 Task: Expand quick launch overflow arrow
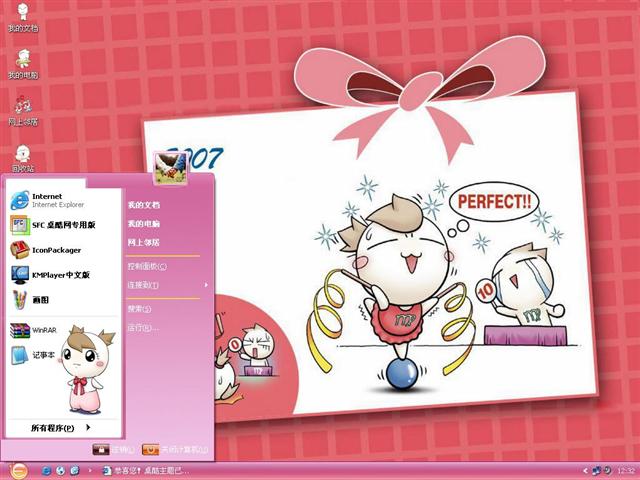coord(90,471)
